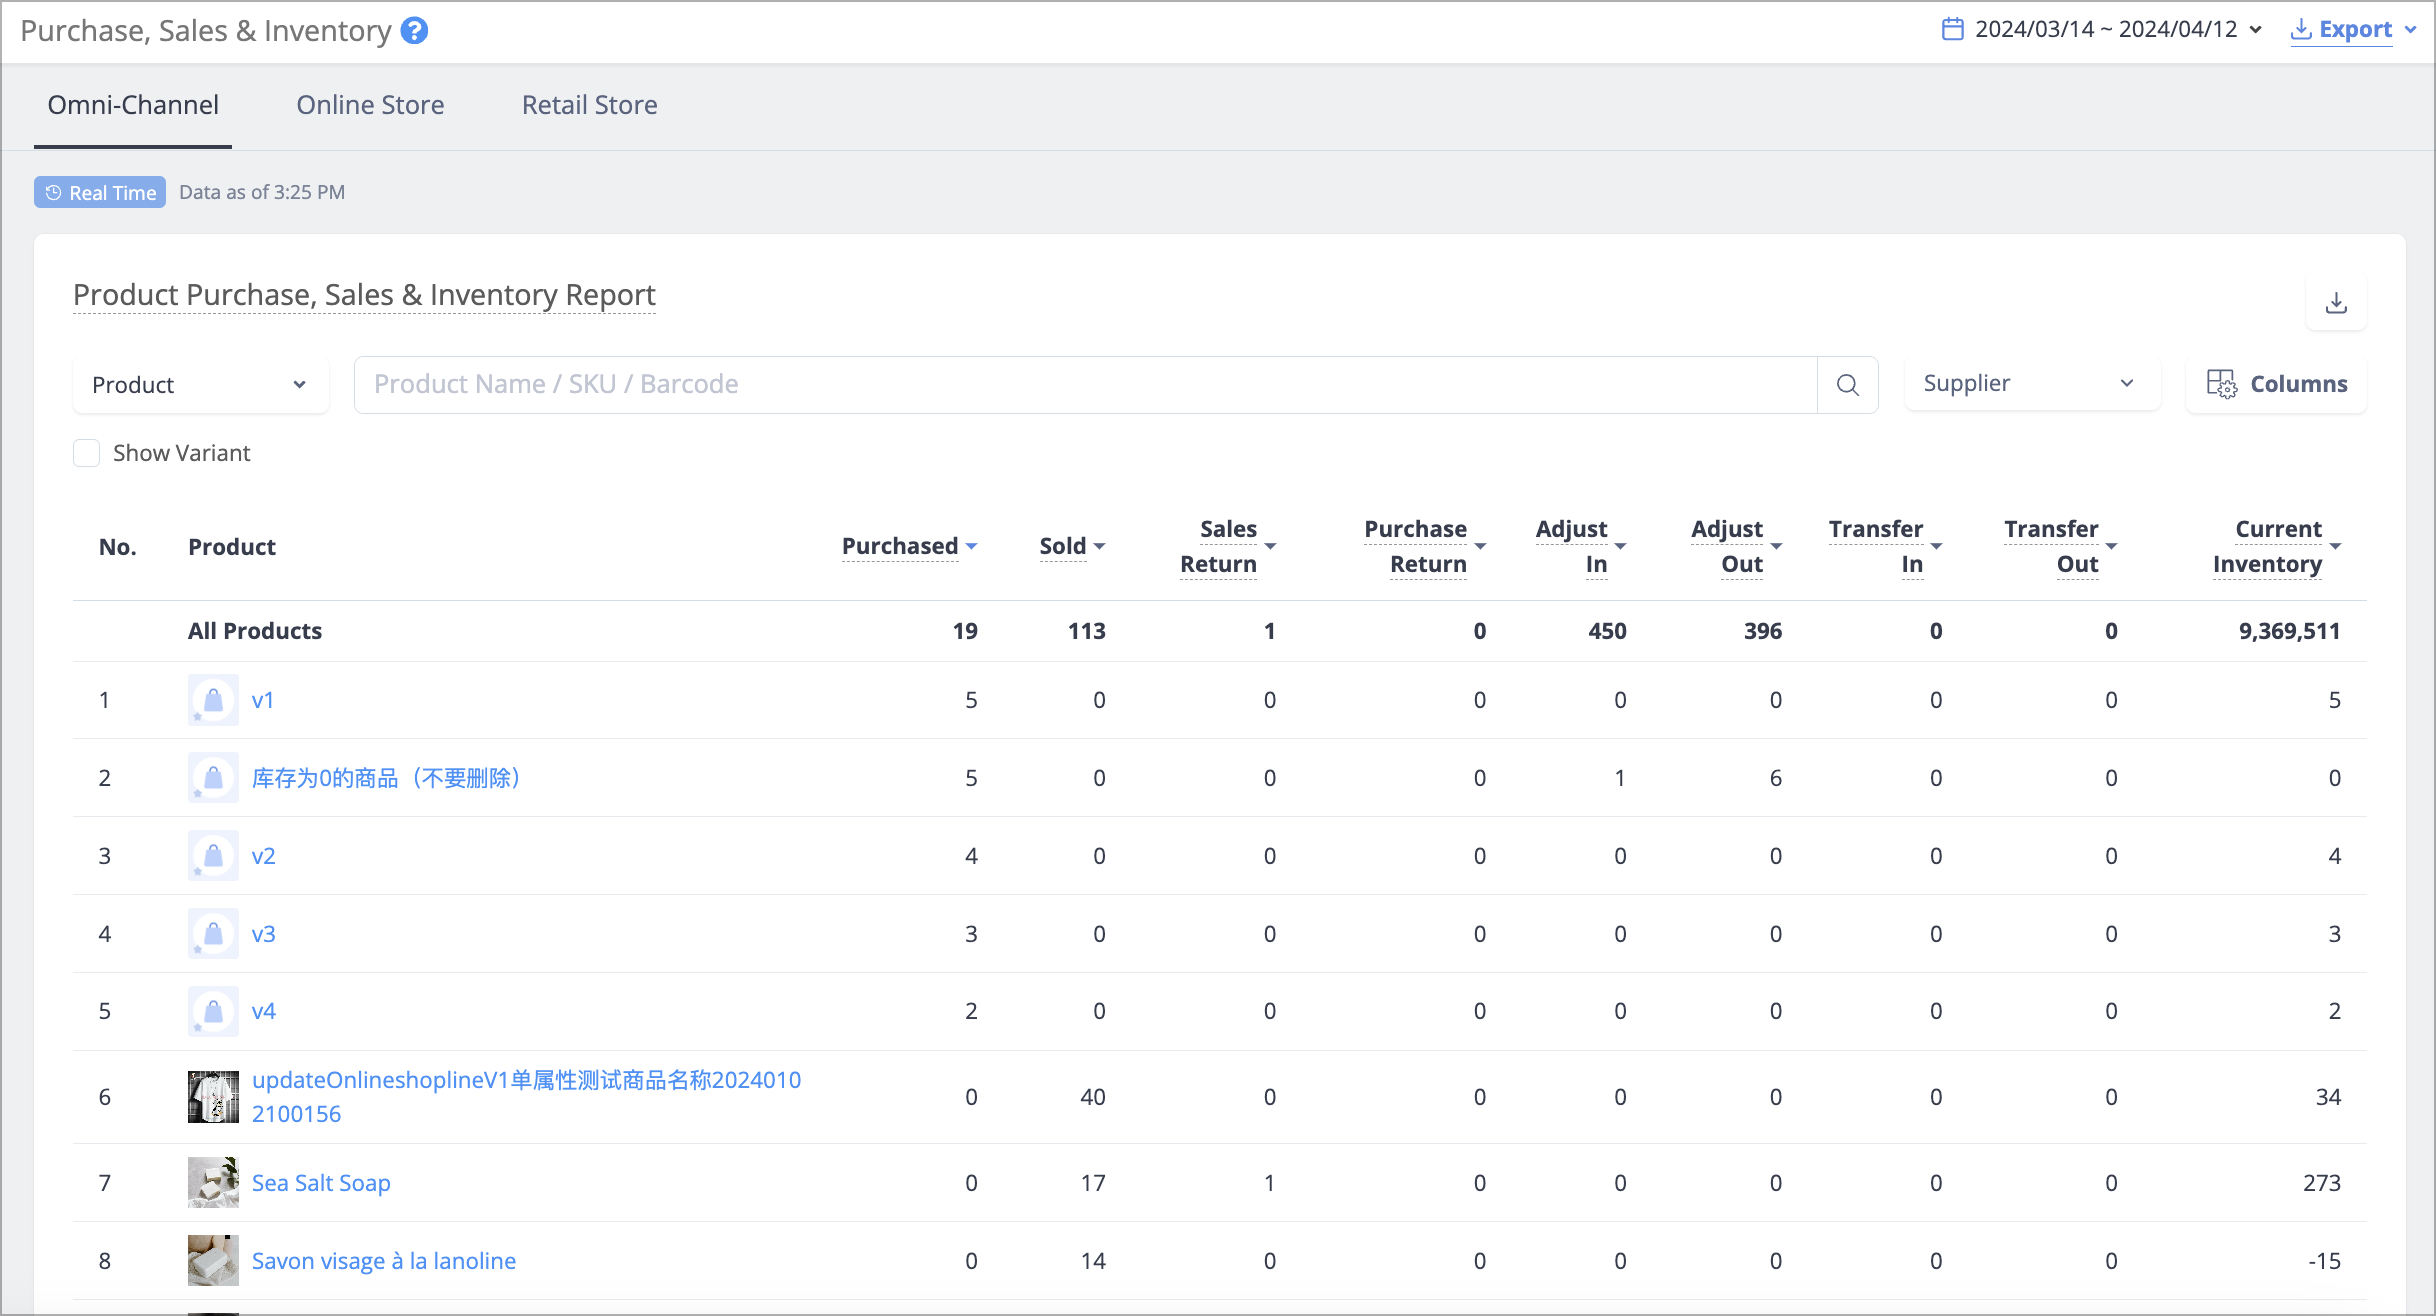Expand the Supplier dropdown
This screenshot has height=1316, width=2436.
[2032, 384]
